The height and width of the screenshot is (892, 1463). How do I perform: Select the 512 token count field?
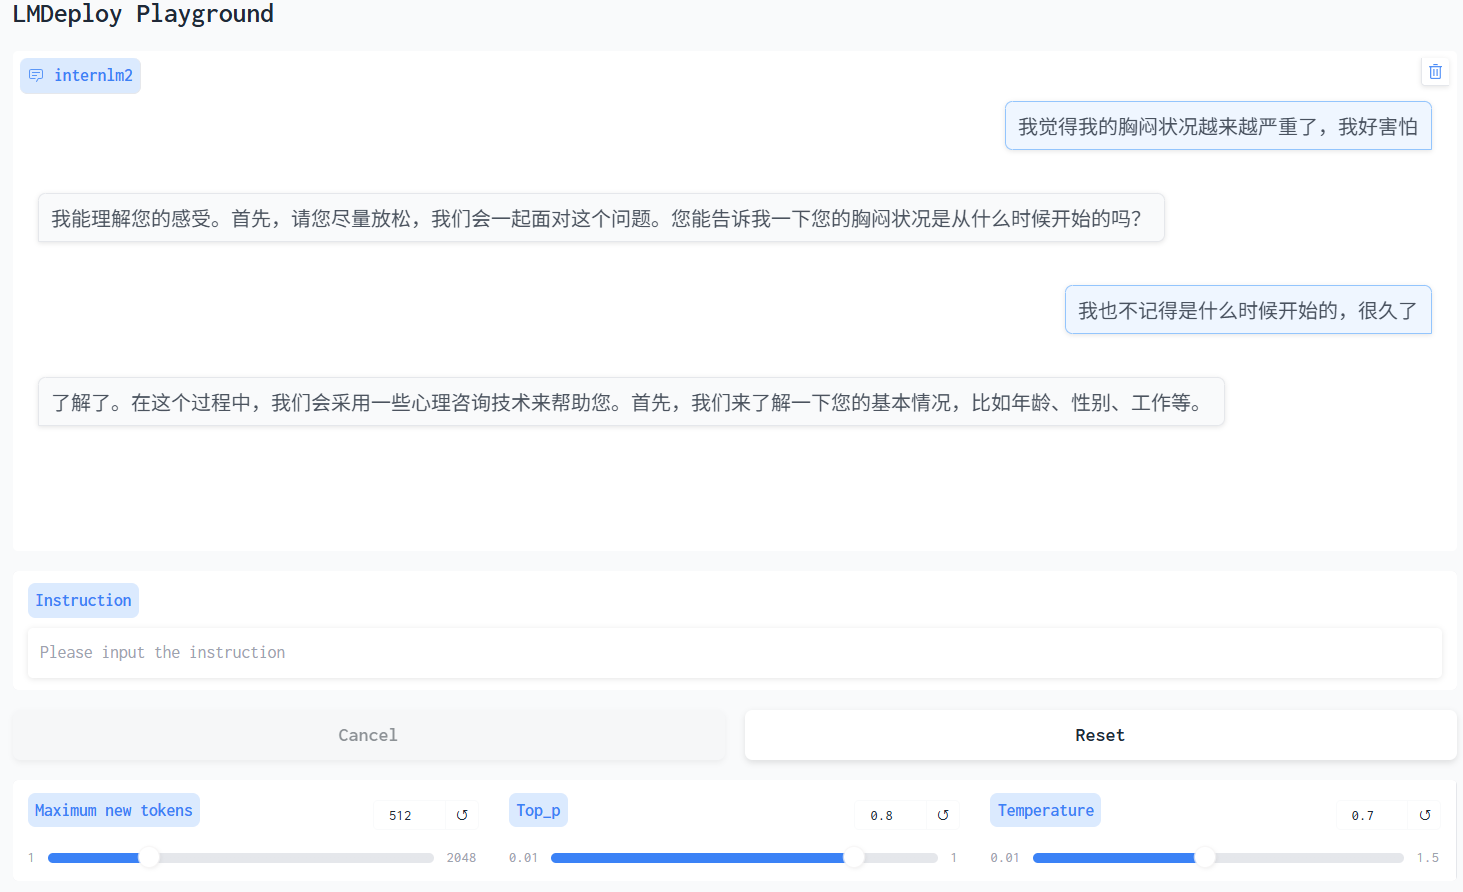407,815
